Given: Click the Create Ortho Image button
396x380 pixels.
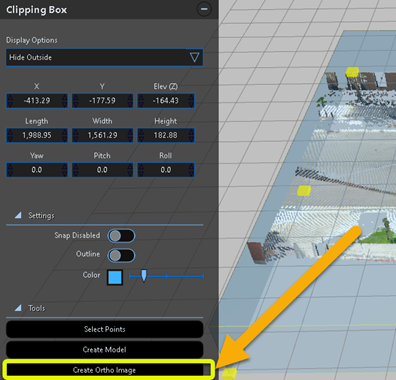Looking at the screenshot, I should click(x=104, y=370).
